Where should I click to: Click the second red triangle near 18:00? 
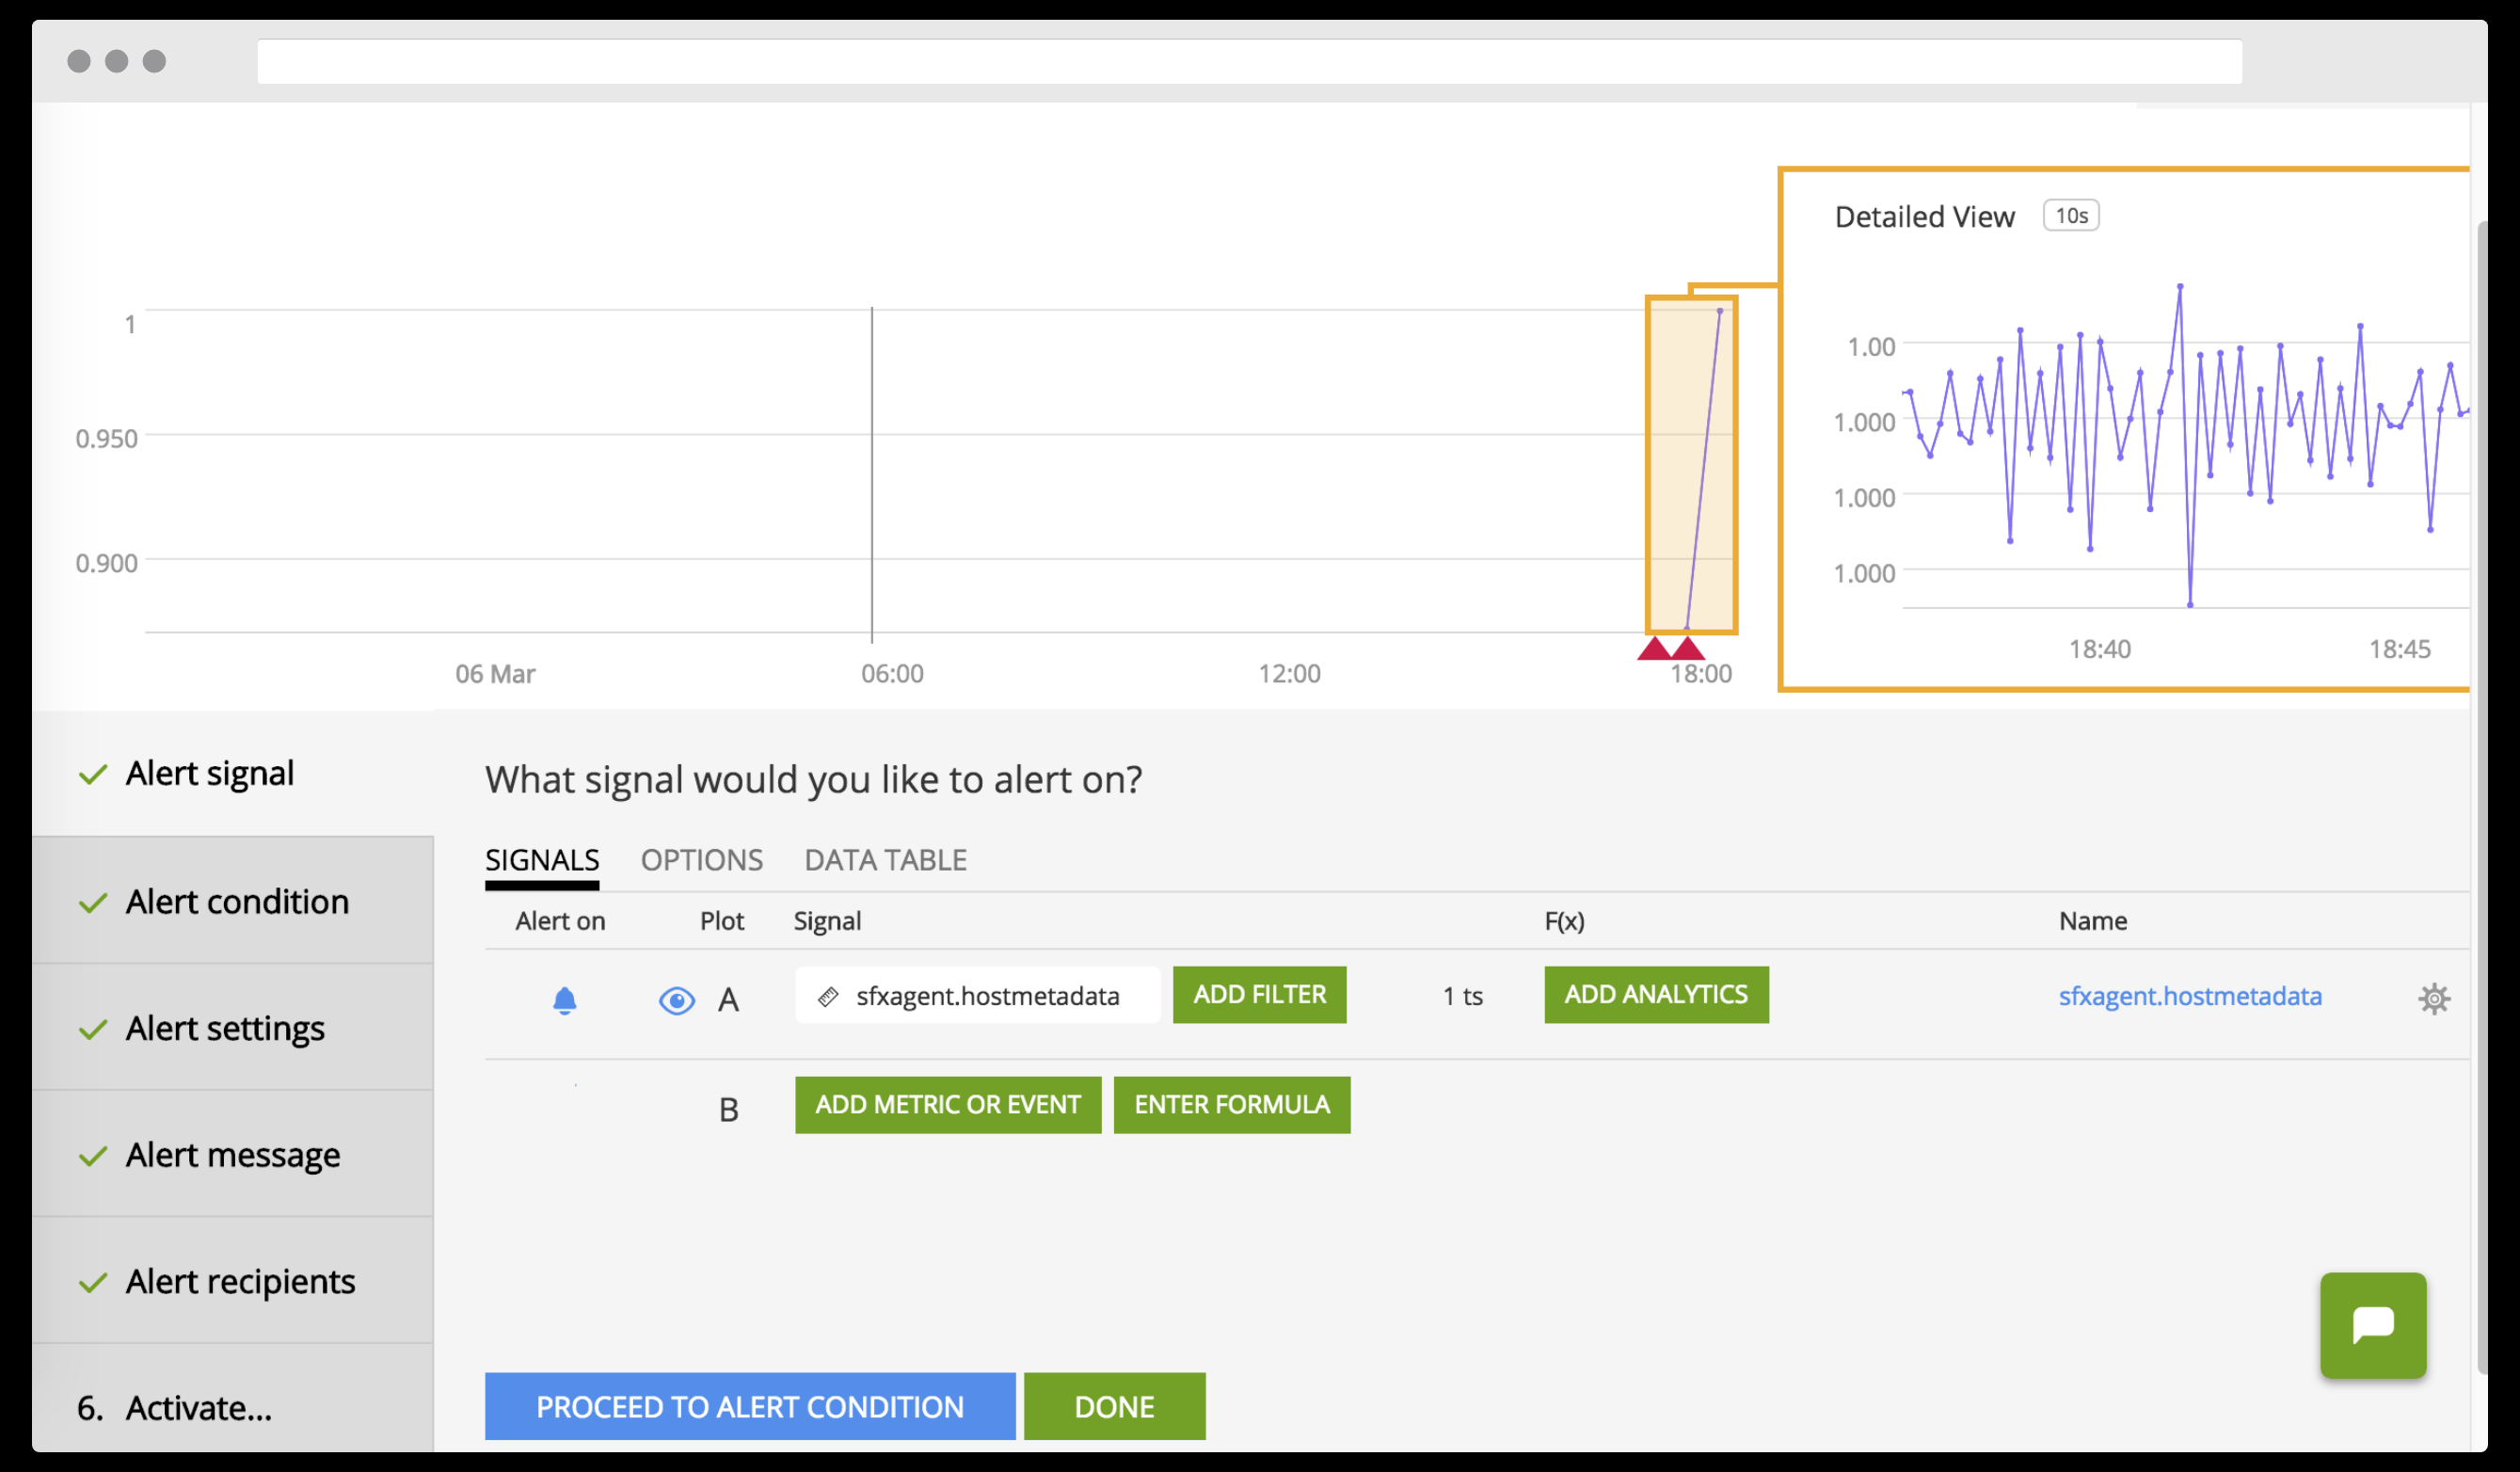click(x=1688, y=649)
